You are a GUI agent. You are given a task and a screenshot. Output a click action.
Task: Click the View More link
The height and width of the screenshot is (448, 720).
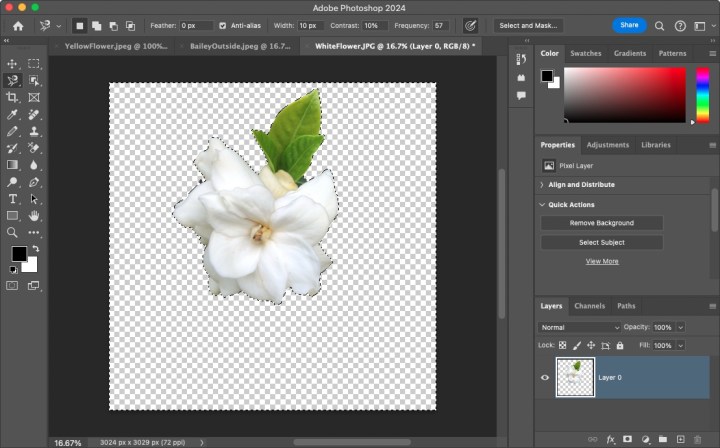pyautogui.click(x=602, y=261)
